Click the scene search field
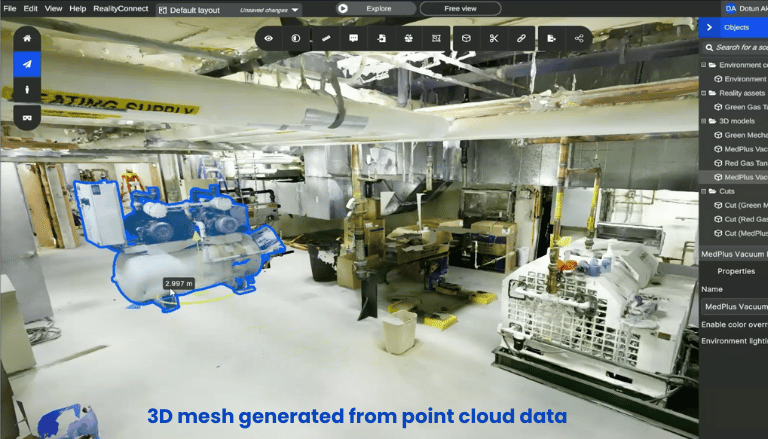The width and height of the screenshot is (768, 439). pyautogui.click(x=735, y=48)
